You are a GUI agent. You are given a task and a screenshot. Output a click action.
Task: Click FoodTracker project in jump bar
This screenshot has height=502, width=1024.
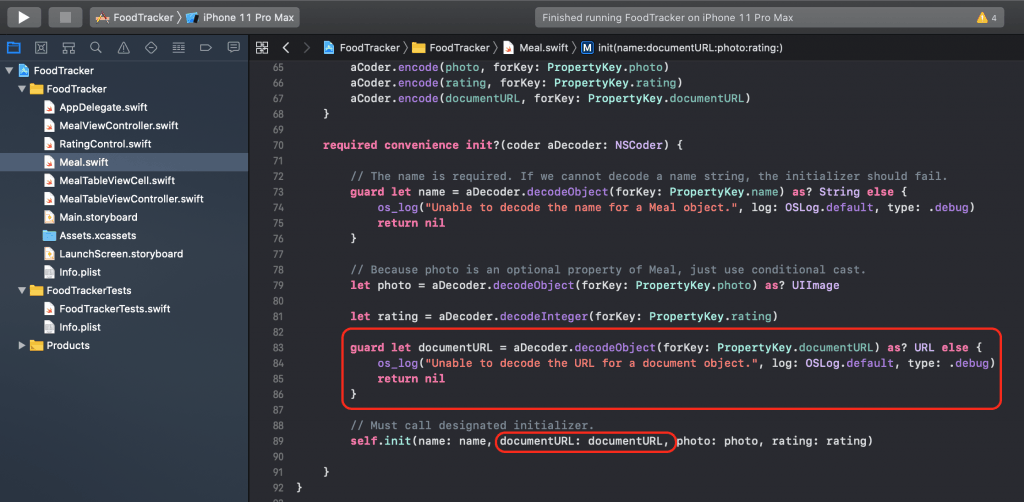click(361, 48)
